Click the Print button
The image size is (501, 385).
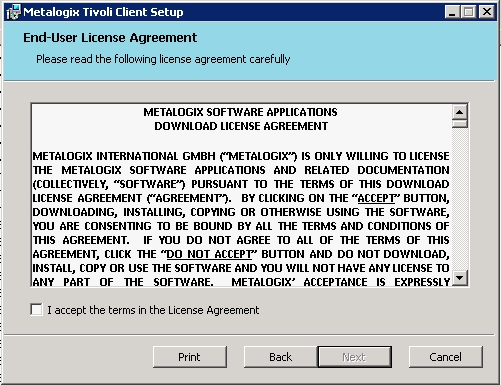click(190, 357)
